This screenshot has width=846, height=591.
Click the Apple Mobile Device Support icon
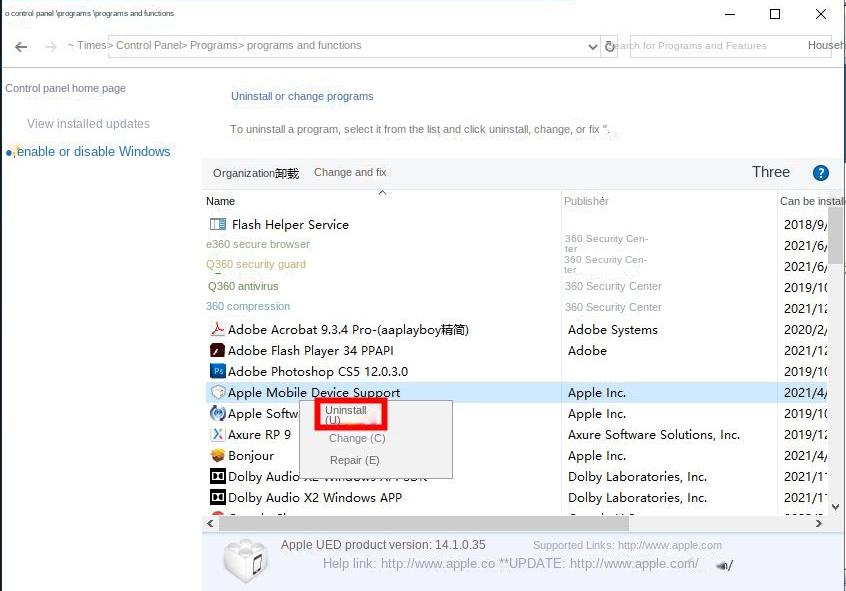coord(217,392)
